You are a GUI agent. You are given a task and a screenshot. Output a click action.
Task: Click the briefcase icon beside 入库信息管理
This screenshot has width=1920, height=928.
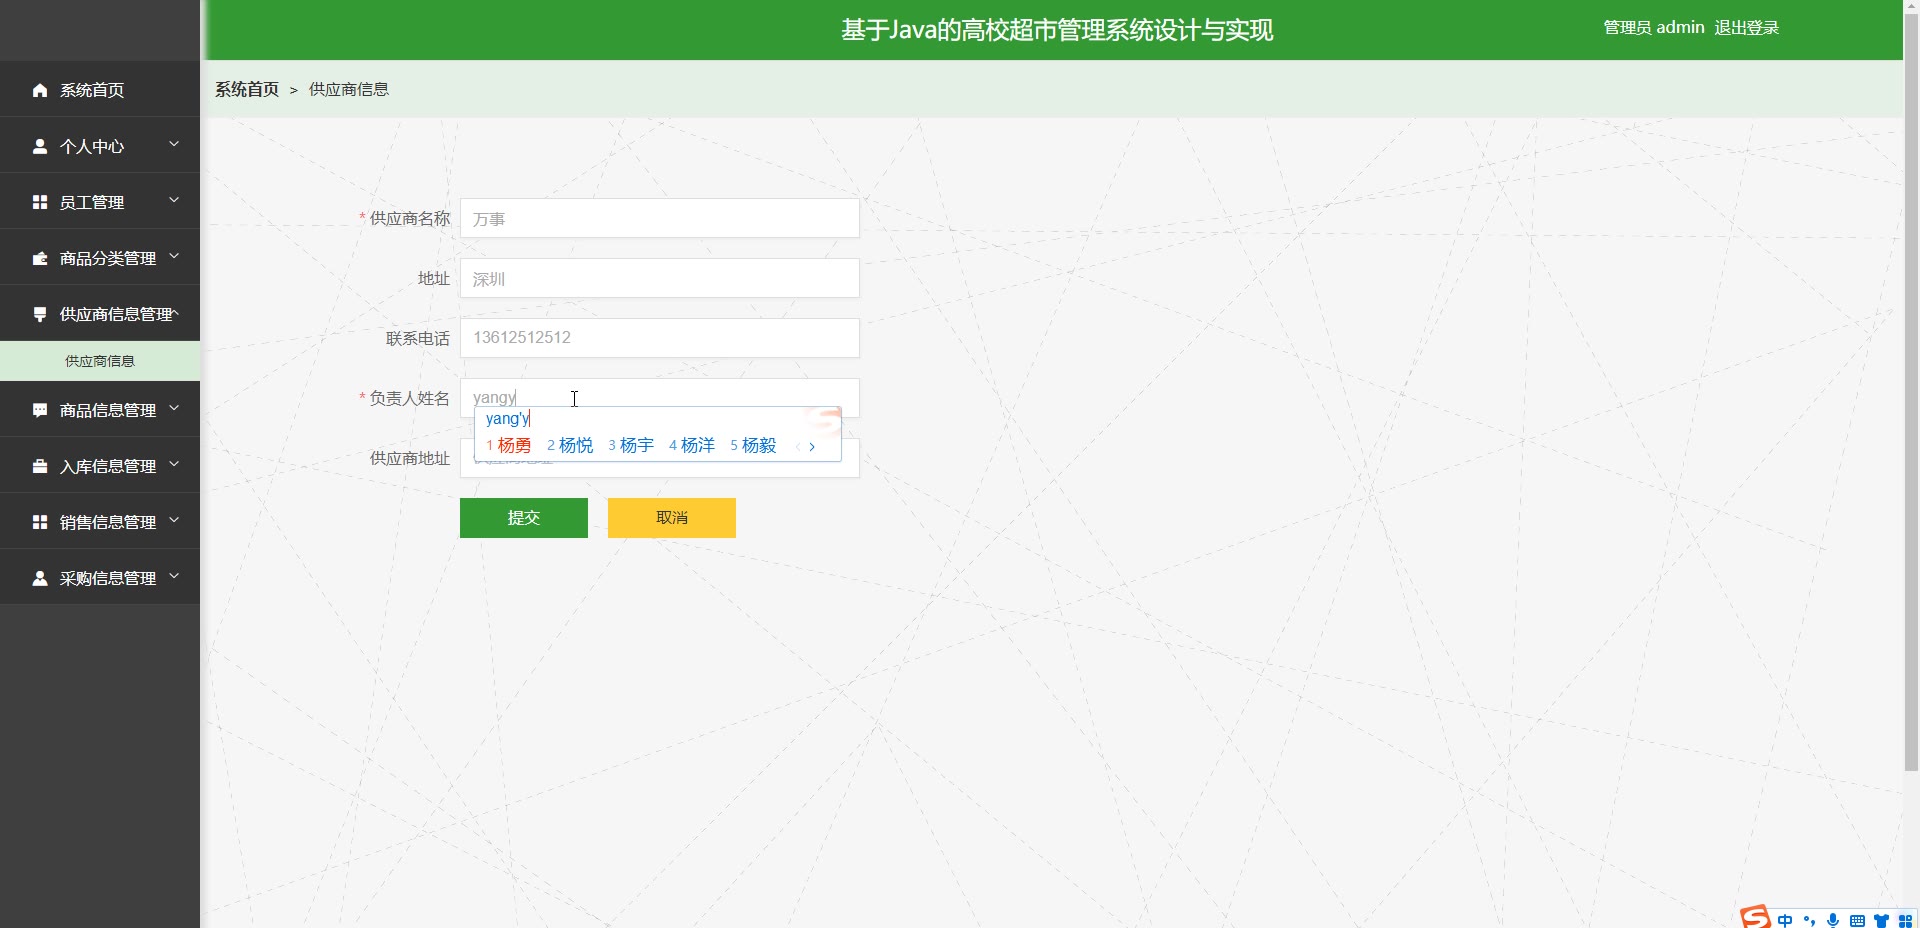click(x=40, y=466)
